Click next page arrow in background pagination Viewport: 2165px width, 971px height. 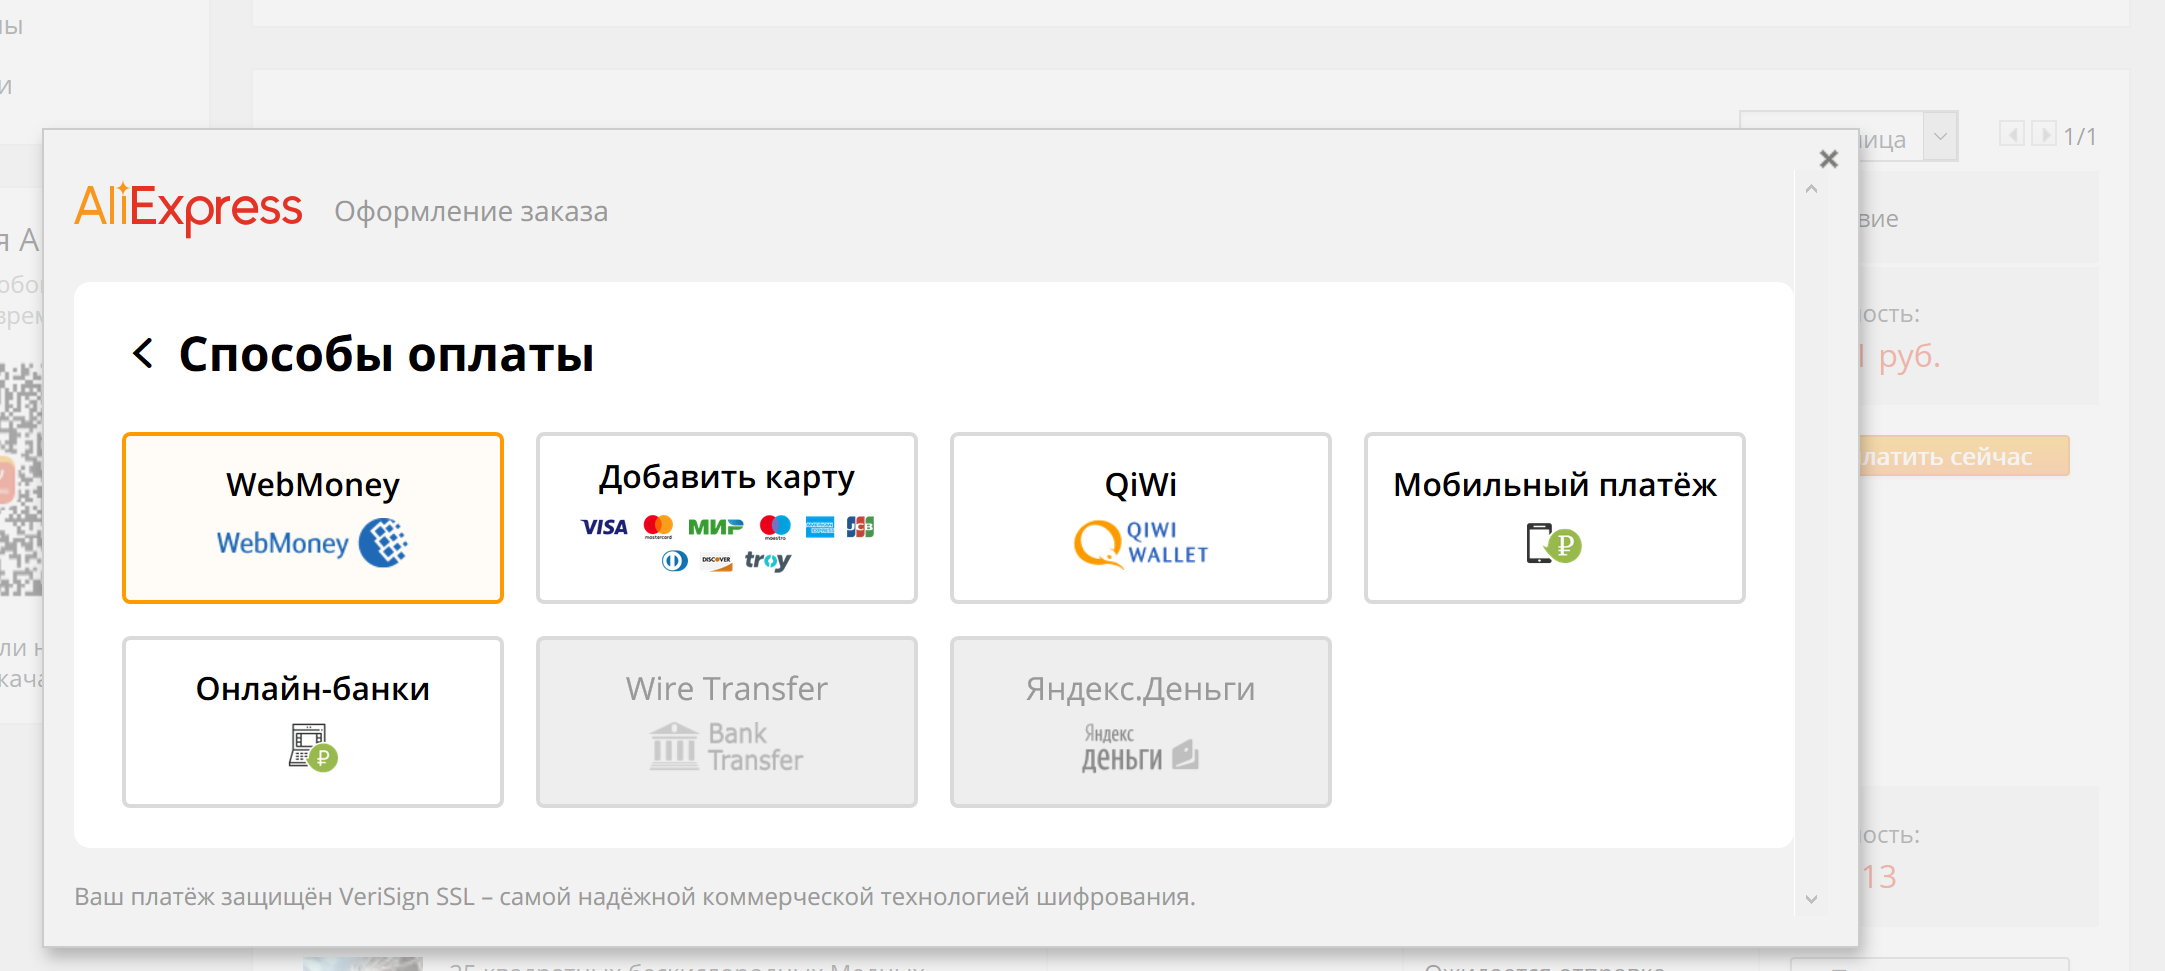pos(2044,134)
